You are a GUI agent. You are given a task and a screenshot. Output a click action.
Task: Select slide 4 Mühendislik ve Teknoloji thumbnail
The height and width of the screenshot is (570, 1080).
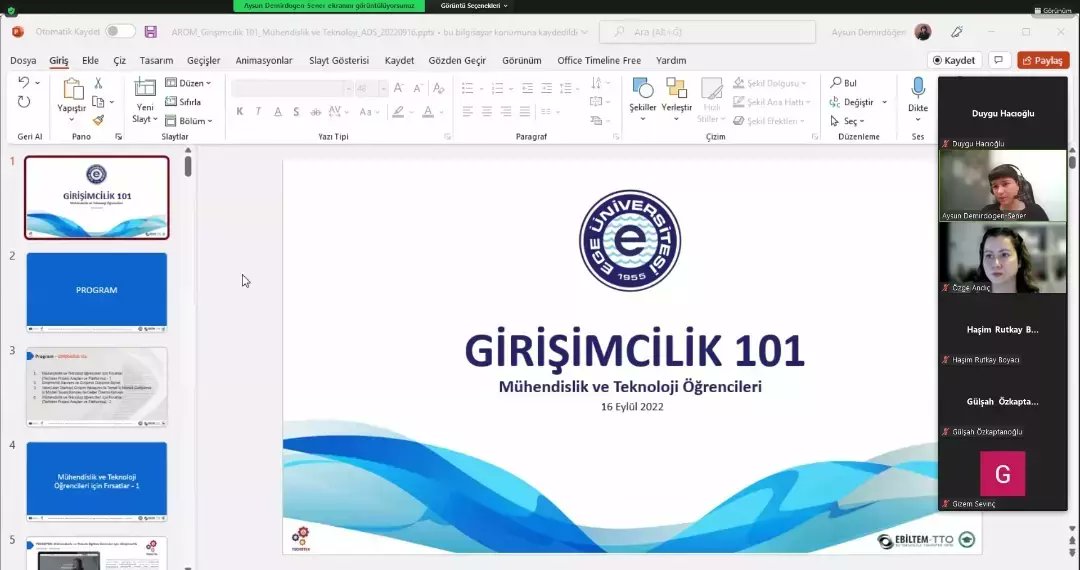[x=96, y=481]
